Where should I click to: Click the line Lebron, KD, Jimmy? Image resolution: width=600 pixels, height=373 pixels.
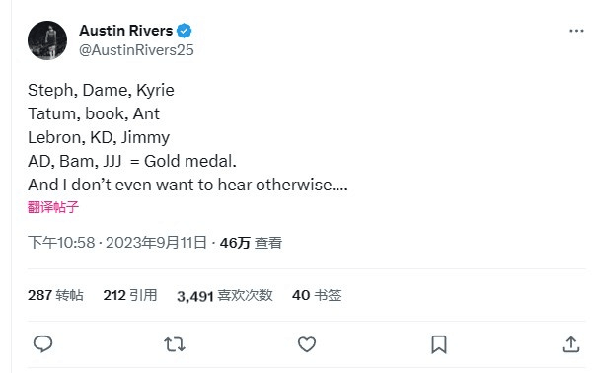[x=99, y=138]
